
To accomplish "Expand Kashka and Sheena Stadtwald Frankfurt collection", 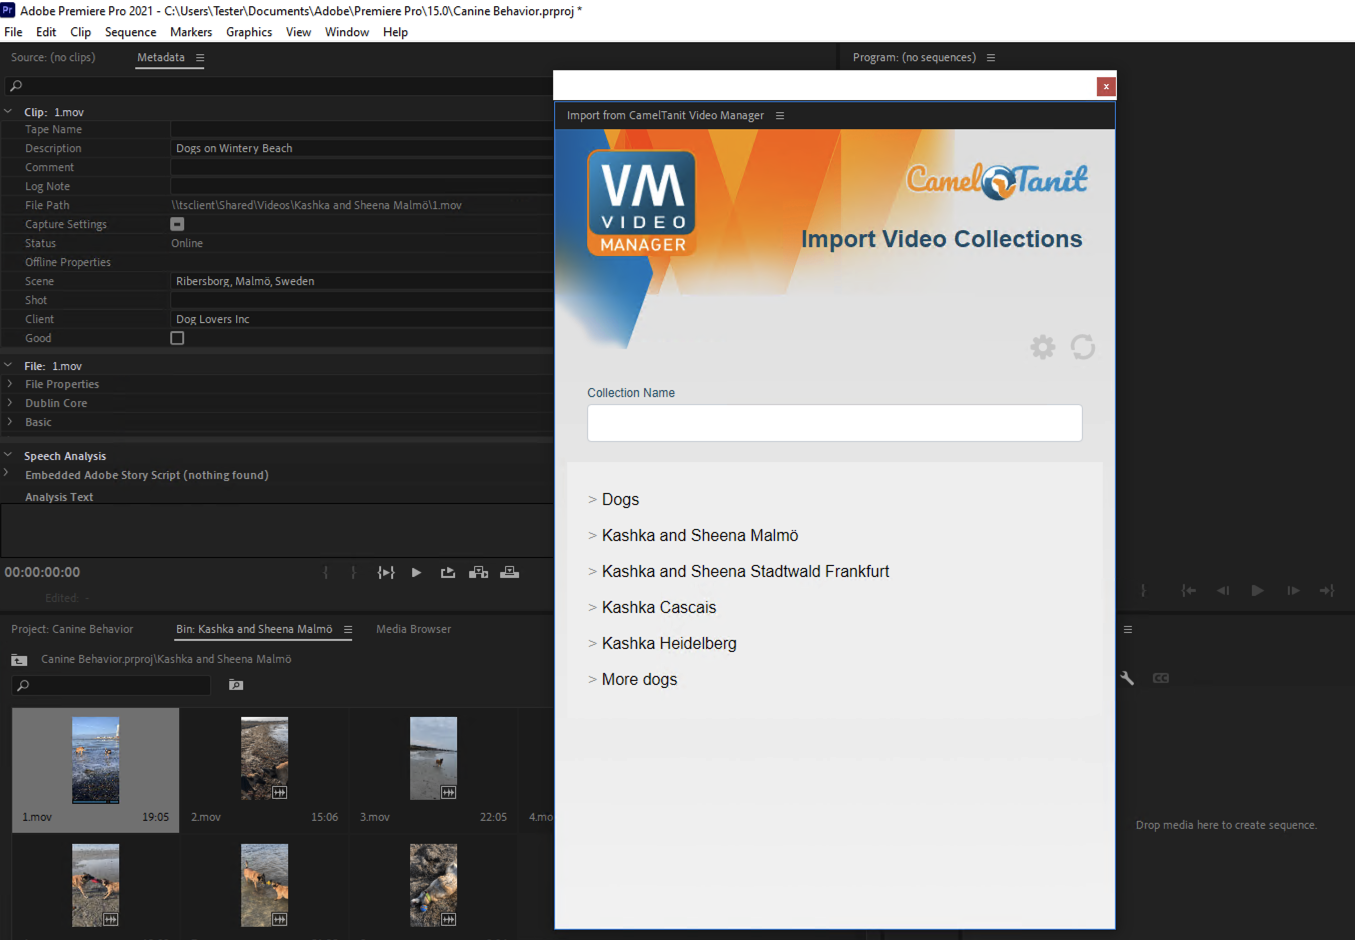I will tap(592, 571).
